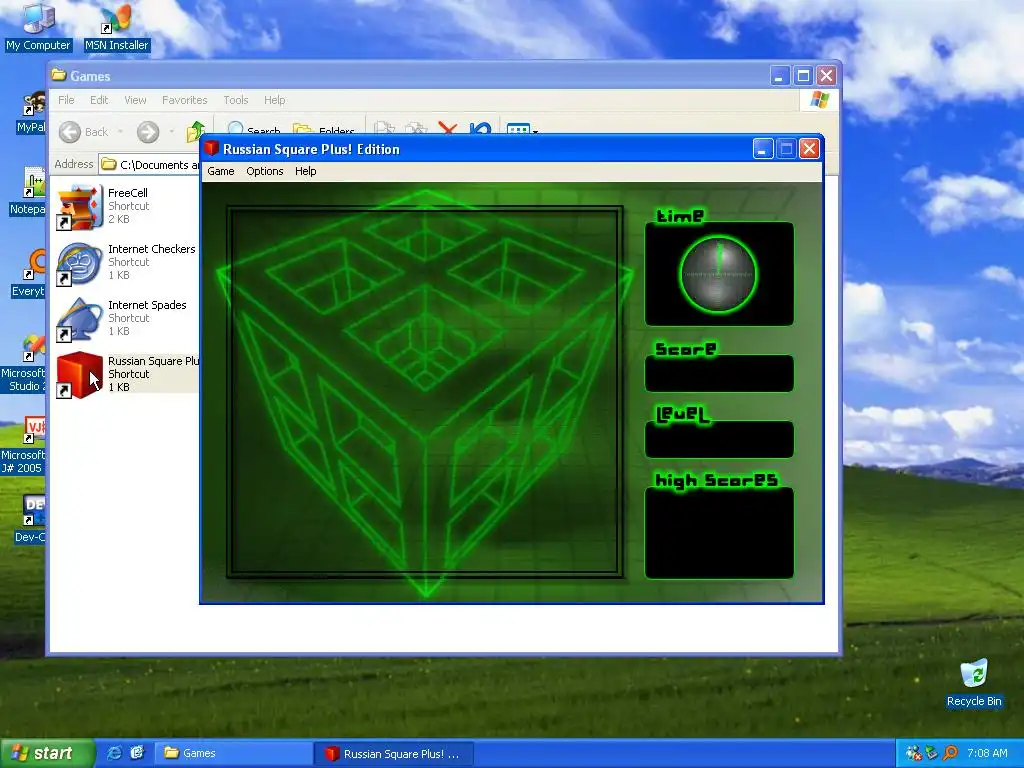1024x768 pixels.
Task: Open the File menu in Games window
Action: [x=66, y=100]
